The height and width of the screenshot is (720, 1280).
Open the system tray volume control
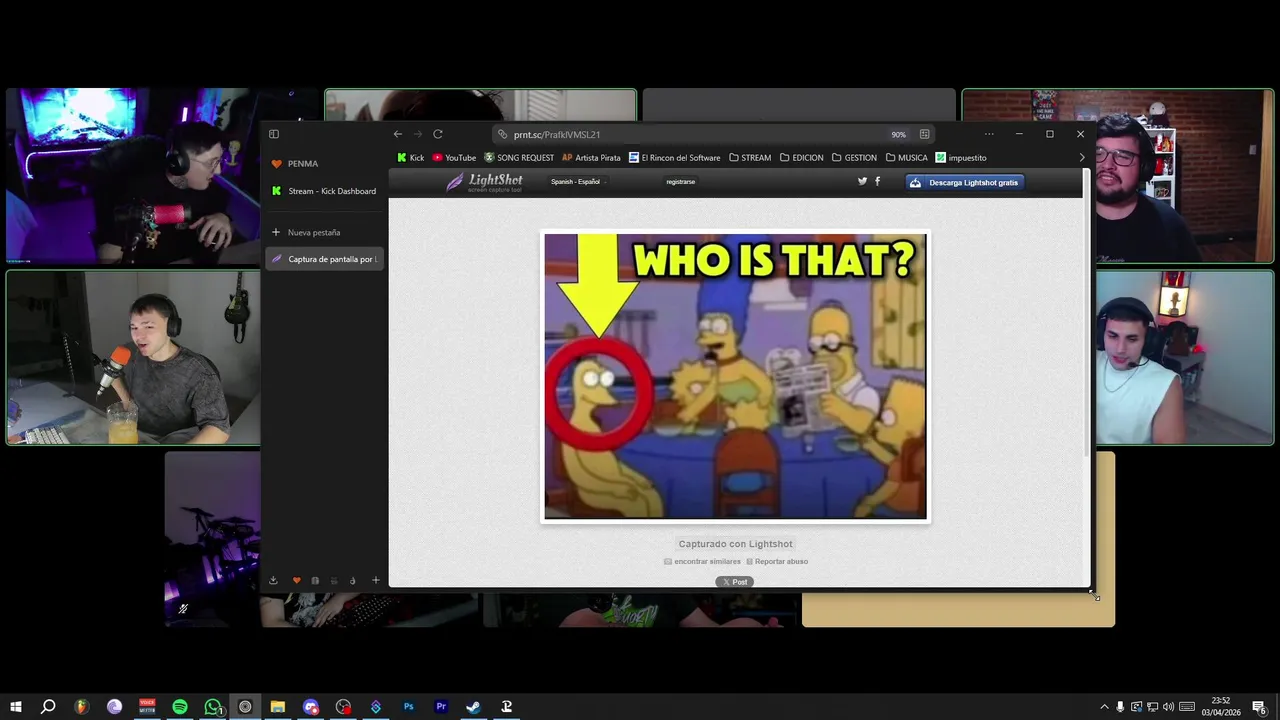click(x=1168, y=707)
